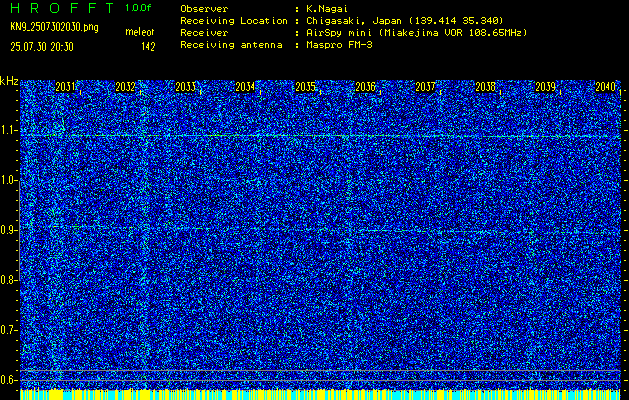Click the 0.9 kHz axis label
The width and height of the screenshot is (629, 400).
coord(9,230)
